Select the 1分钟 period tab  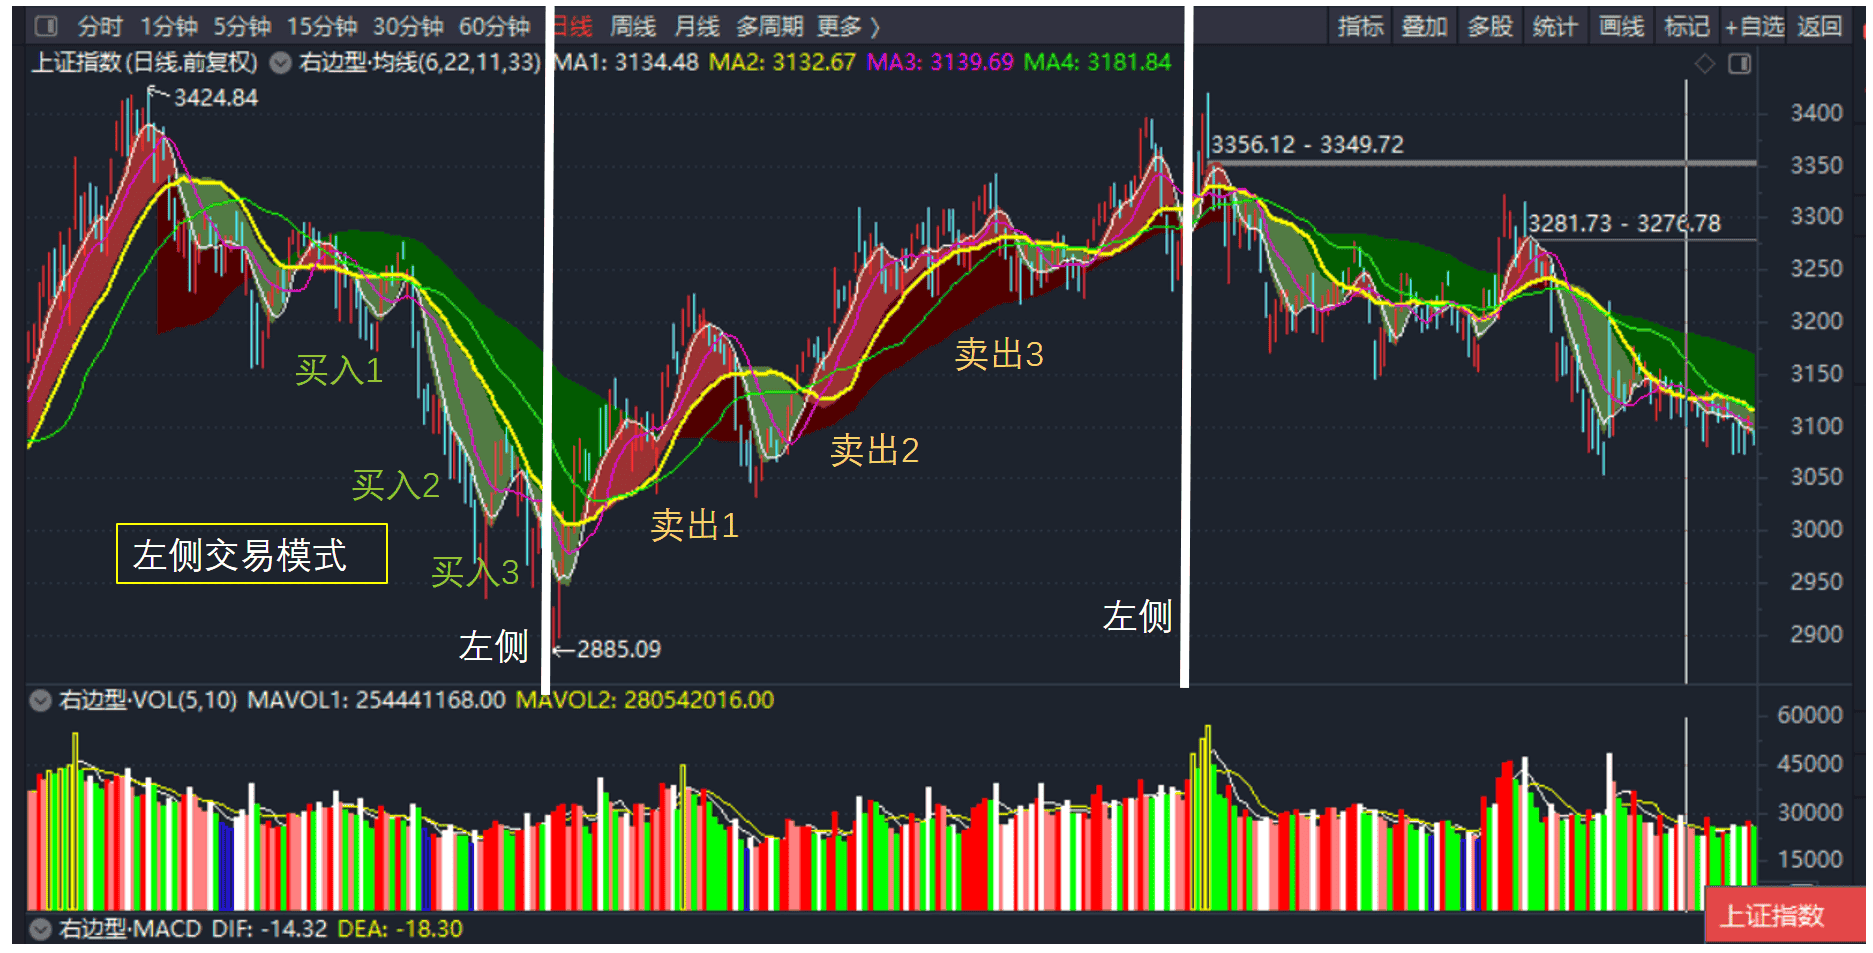coord(168,26)
